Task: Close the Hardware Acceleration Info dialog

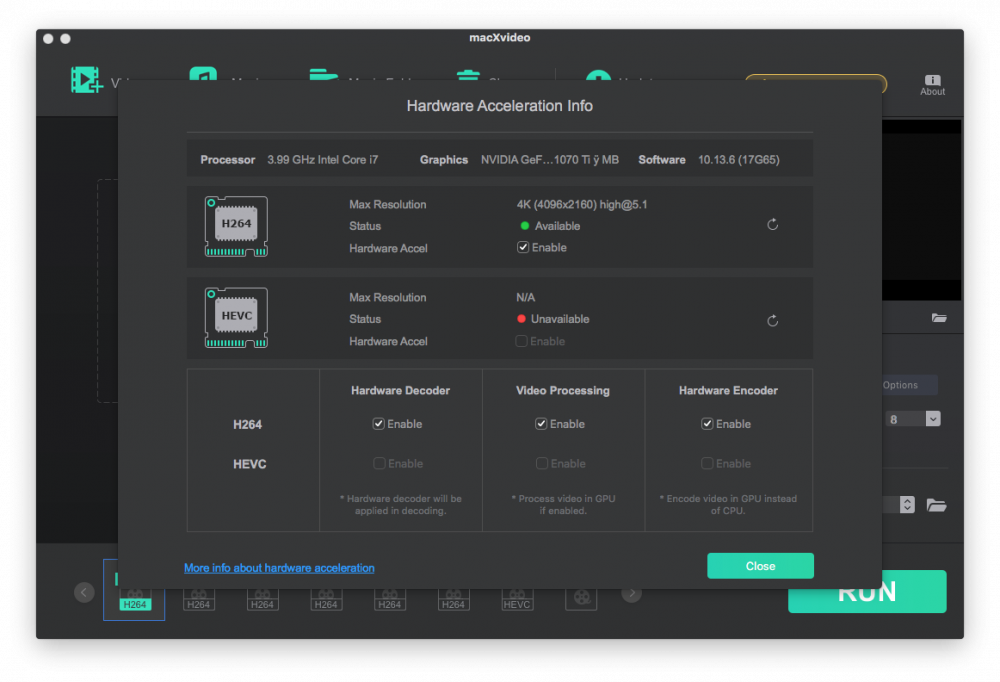Action: 760,566
